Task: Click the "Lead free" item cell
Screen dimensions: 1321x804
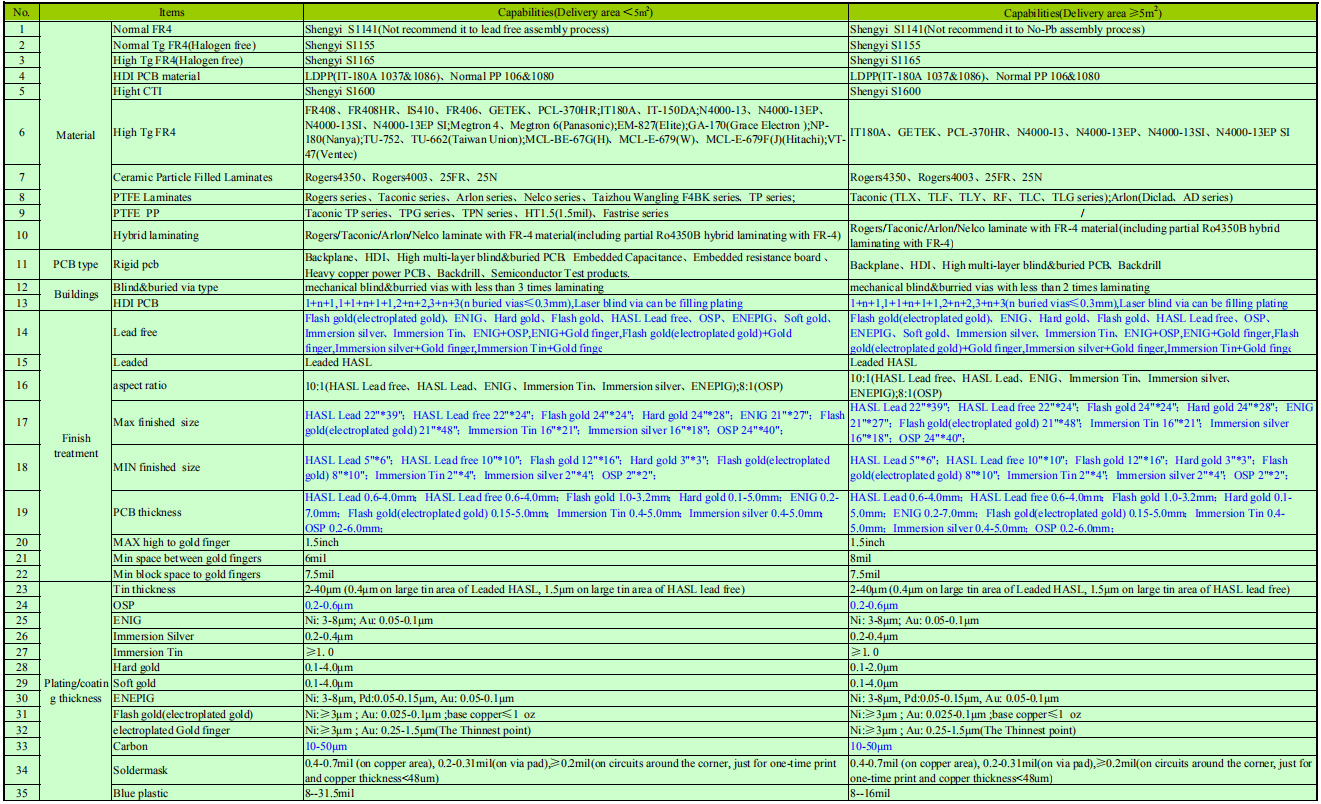Action: [x=205, y=332]
